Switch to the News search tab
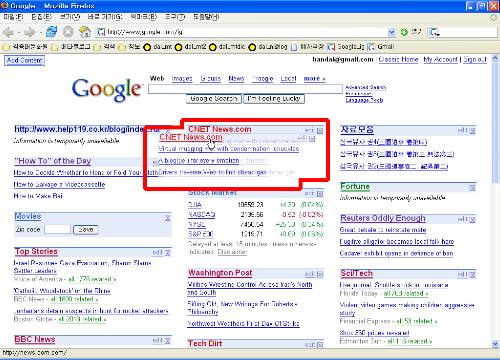Viewport: 500px width, 360px height. pos(236,79)
